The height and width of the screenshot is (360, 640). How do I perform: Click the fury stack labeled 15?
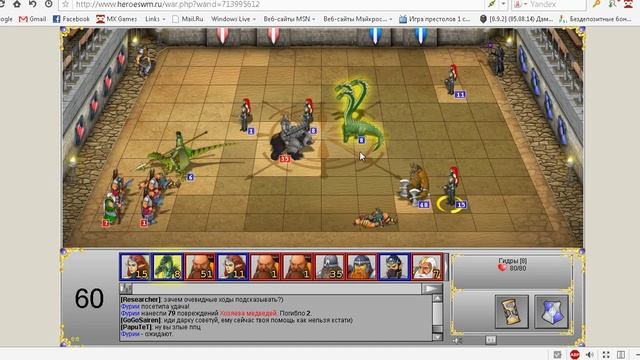click(452, 187)
